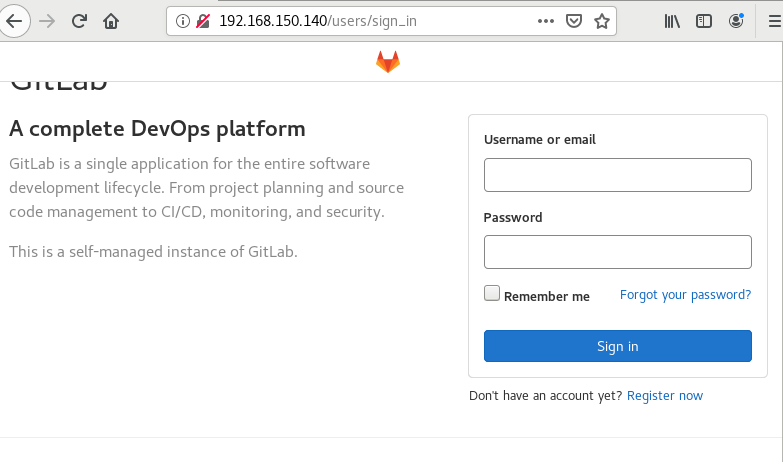Screen dimensions: 783x462
Task: Focus the Username or email field
Action: coord(617,175)
